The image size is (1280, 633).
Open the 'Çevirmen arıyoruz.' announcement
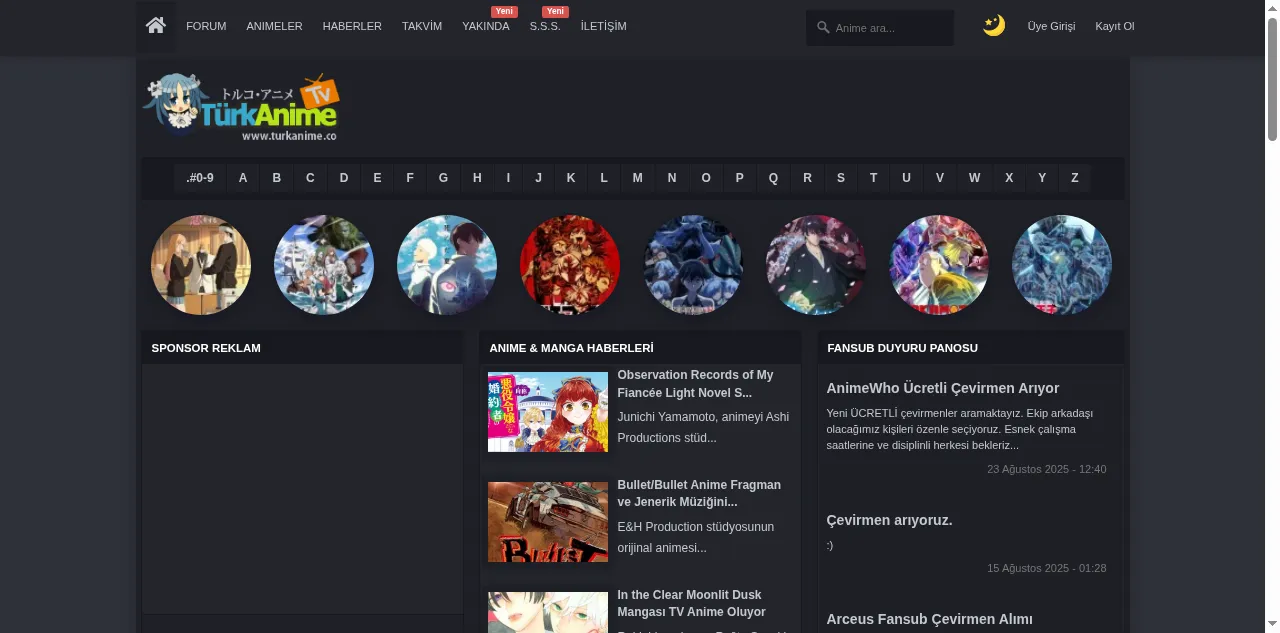click(x=889, y=520)
